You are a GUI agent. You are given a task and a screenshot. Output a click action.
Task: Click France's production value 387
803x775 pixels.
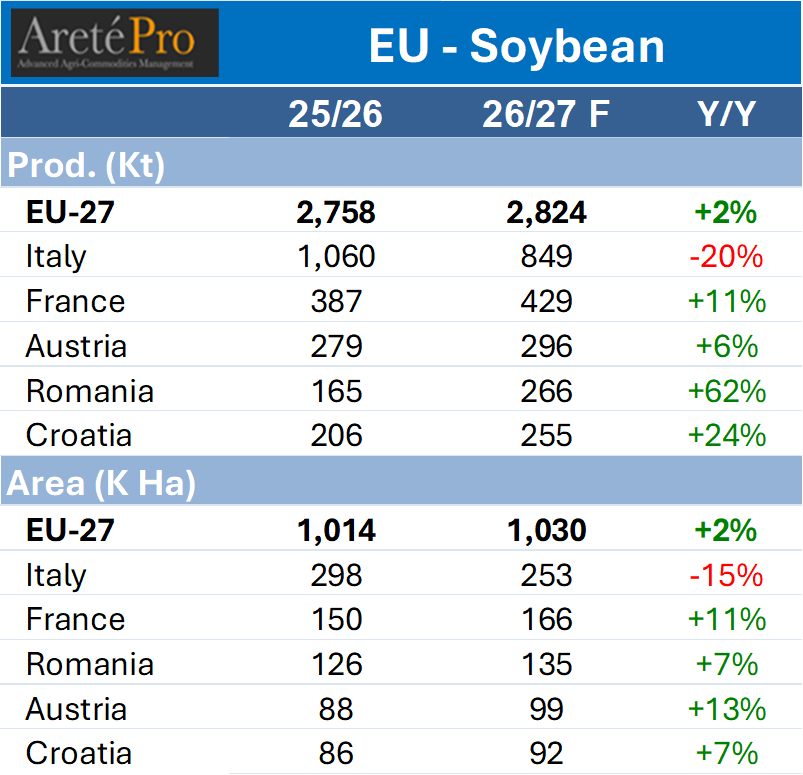pyautogui.click(x=336, y=302)
